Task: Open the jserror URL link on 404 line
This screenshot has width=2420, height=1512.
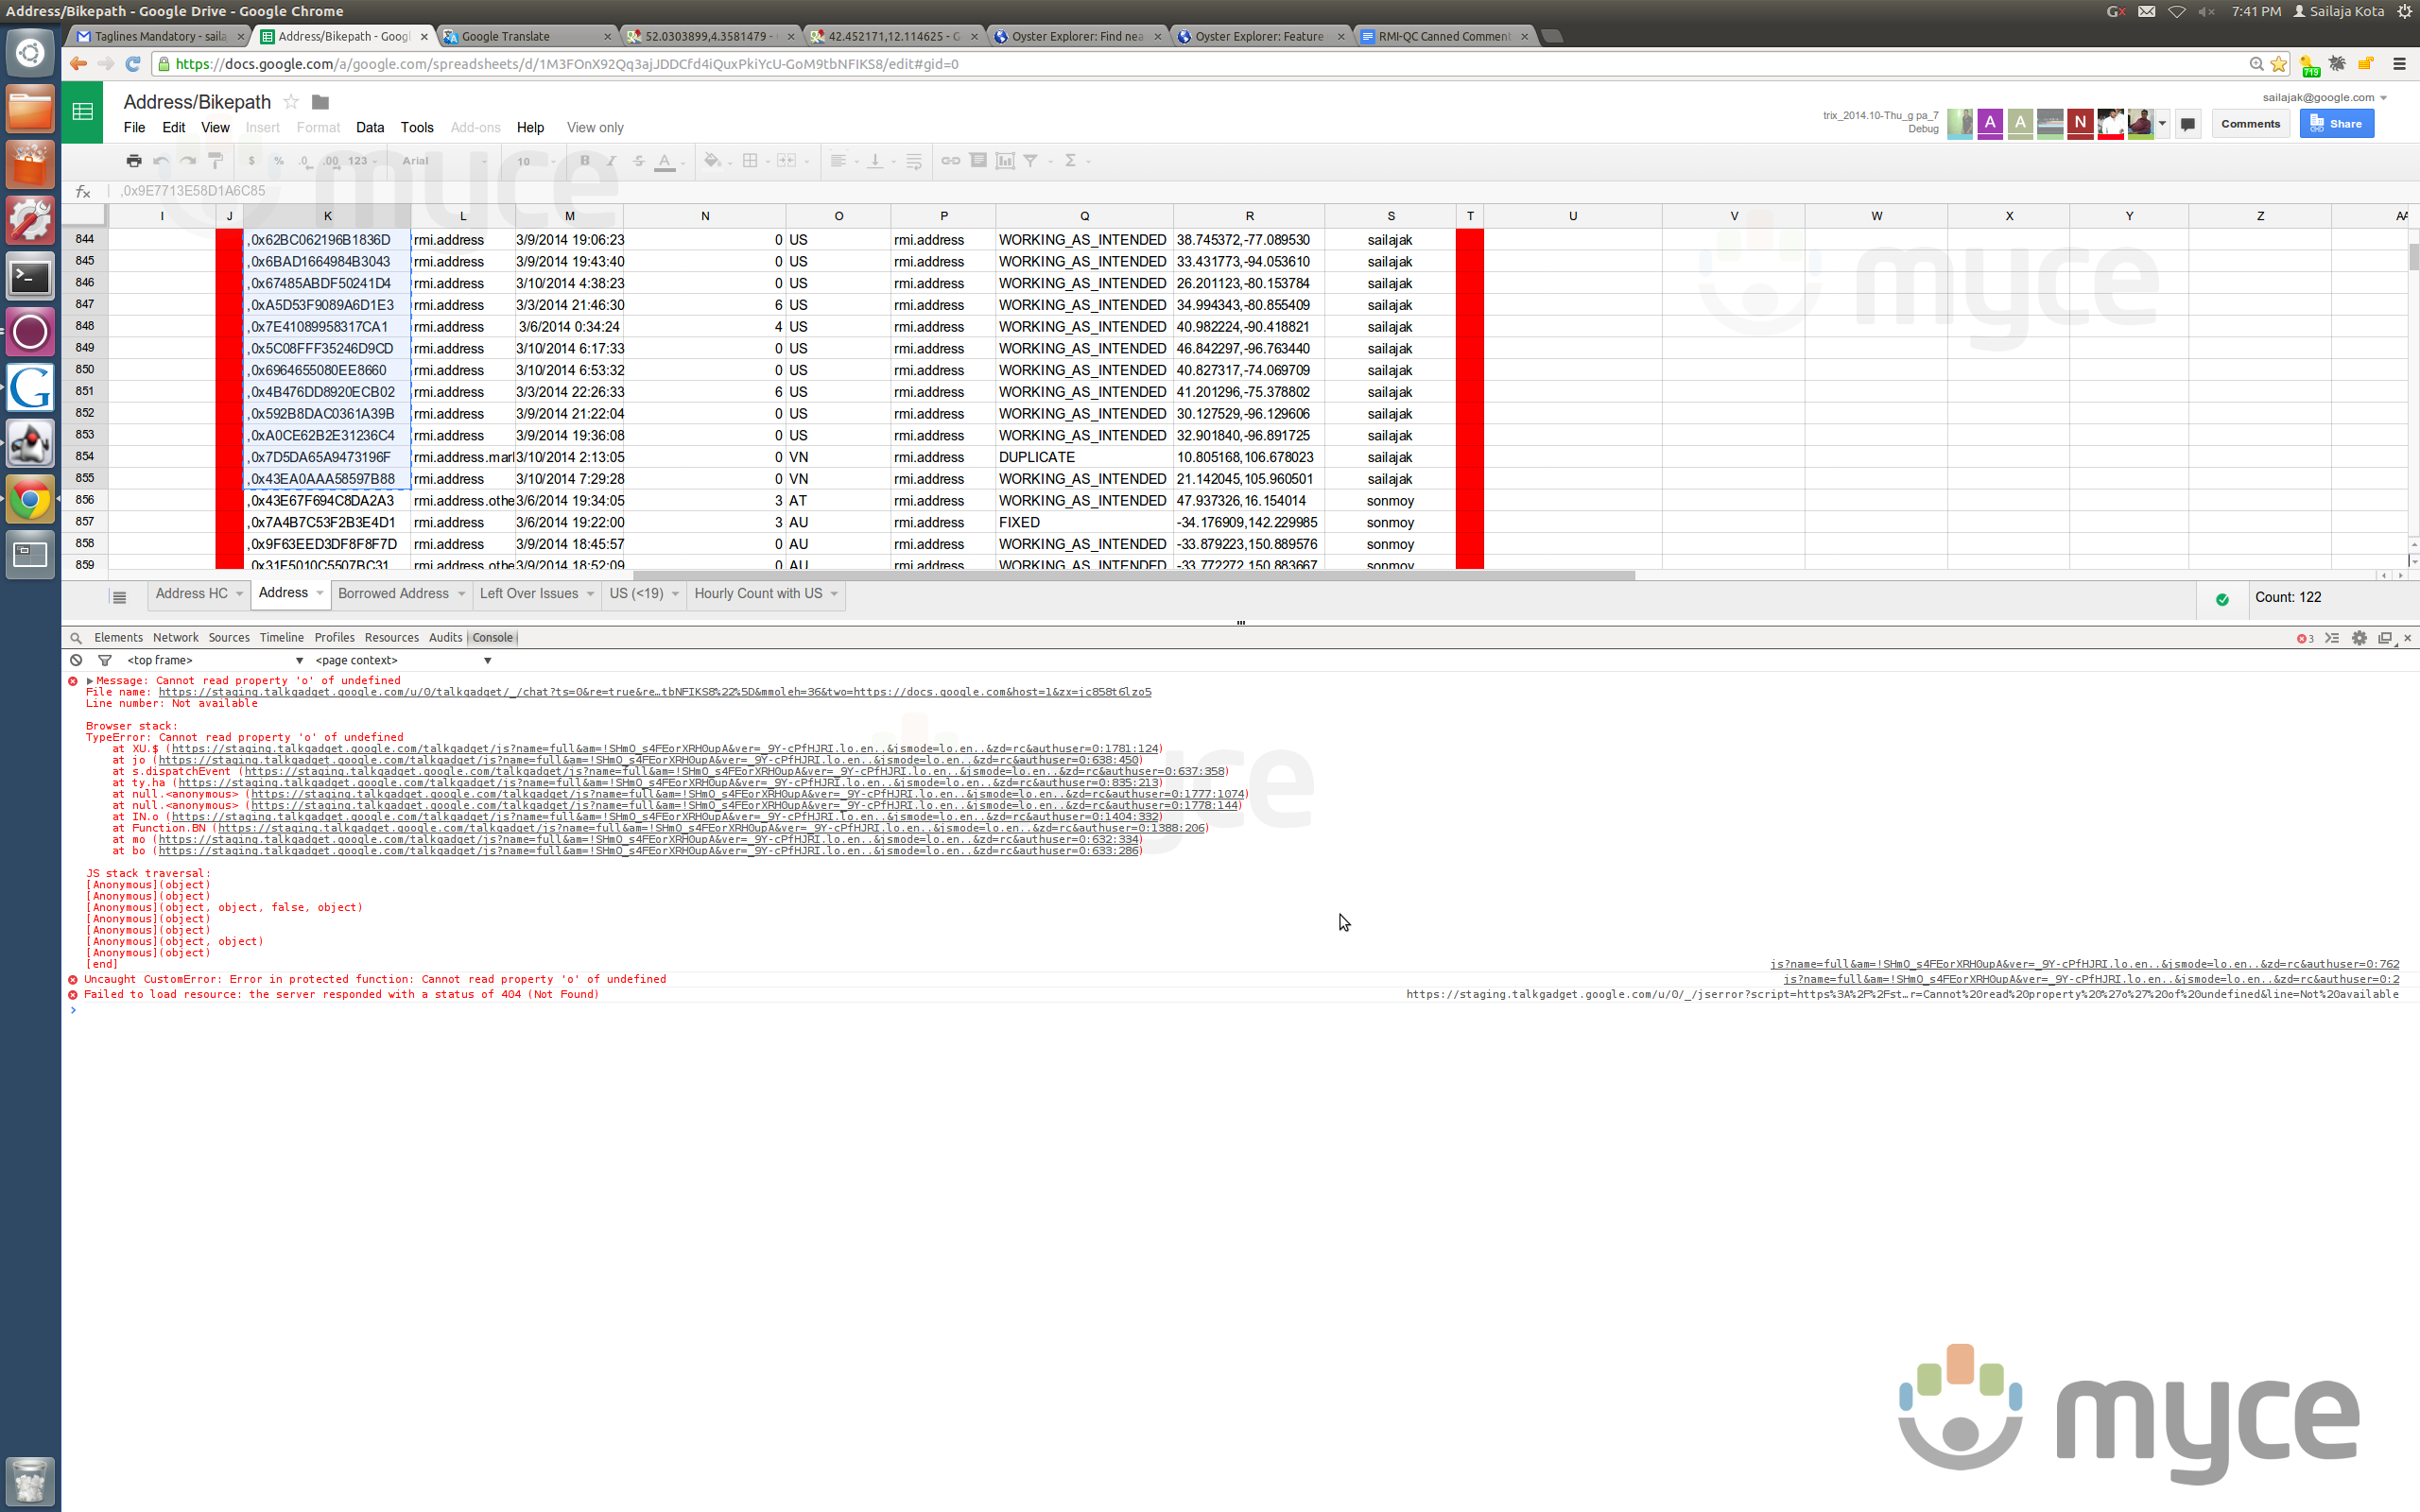Action: point(1902,995)
